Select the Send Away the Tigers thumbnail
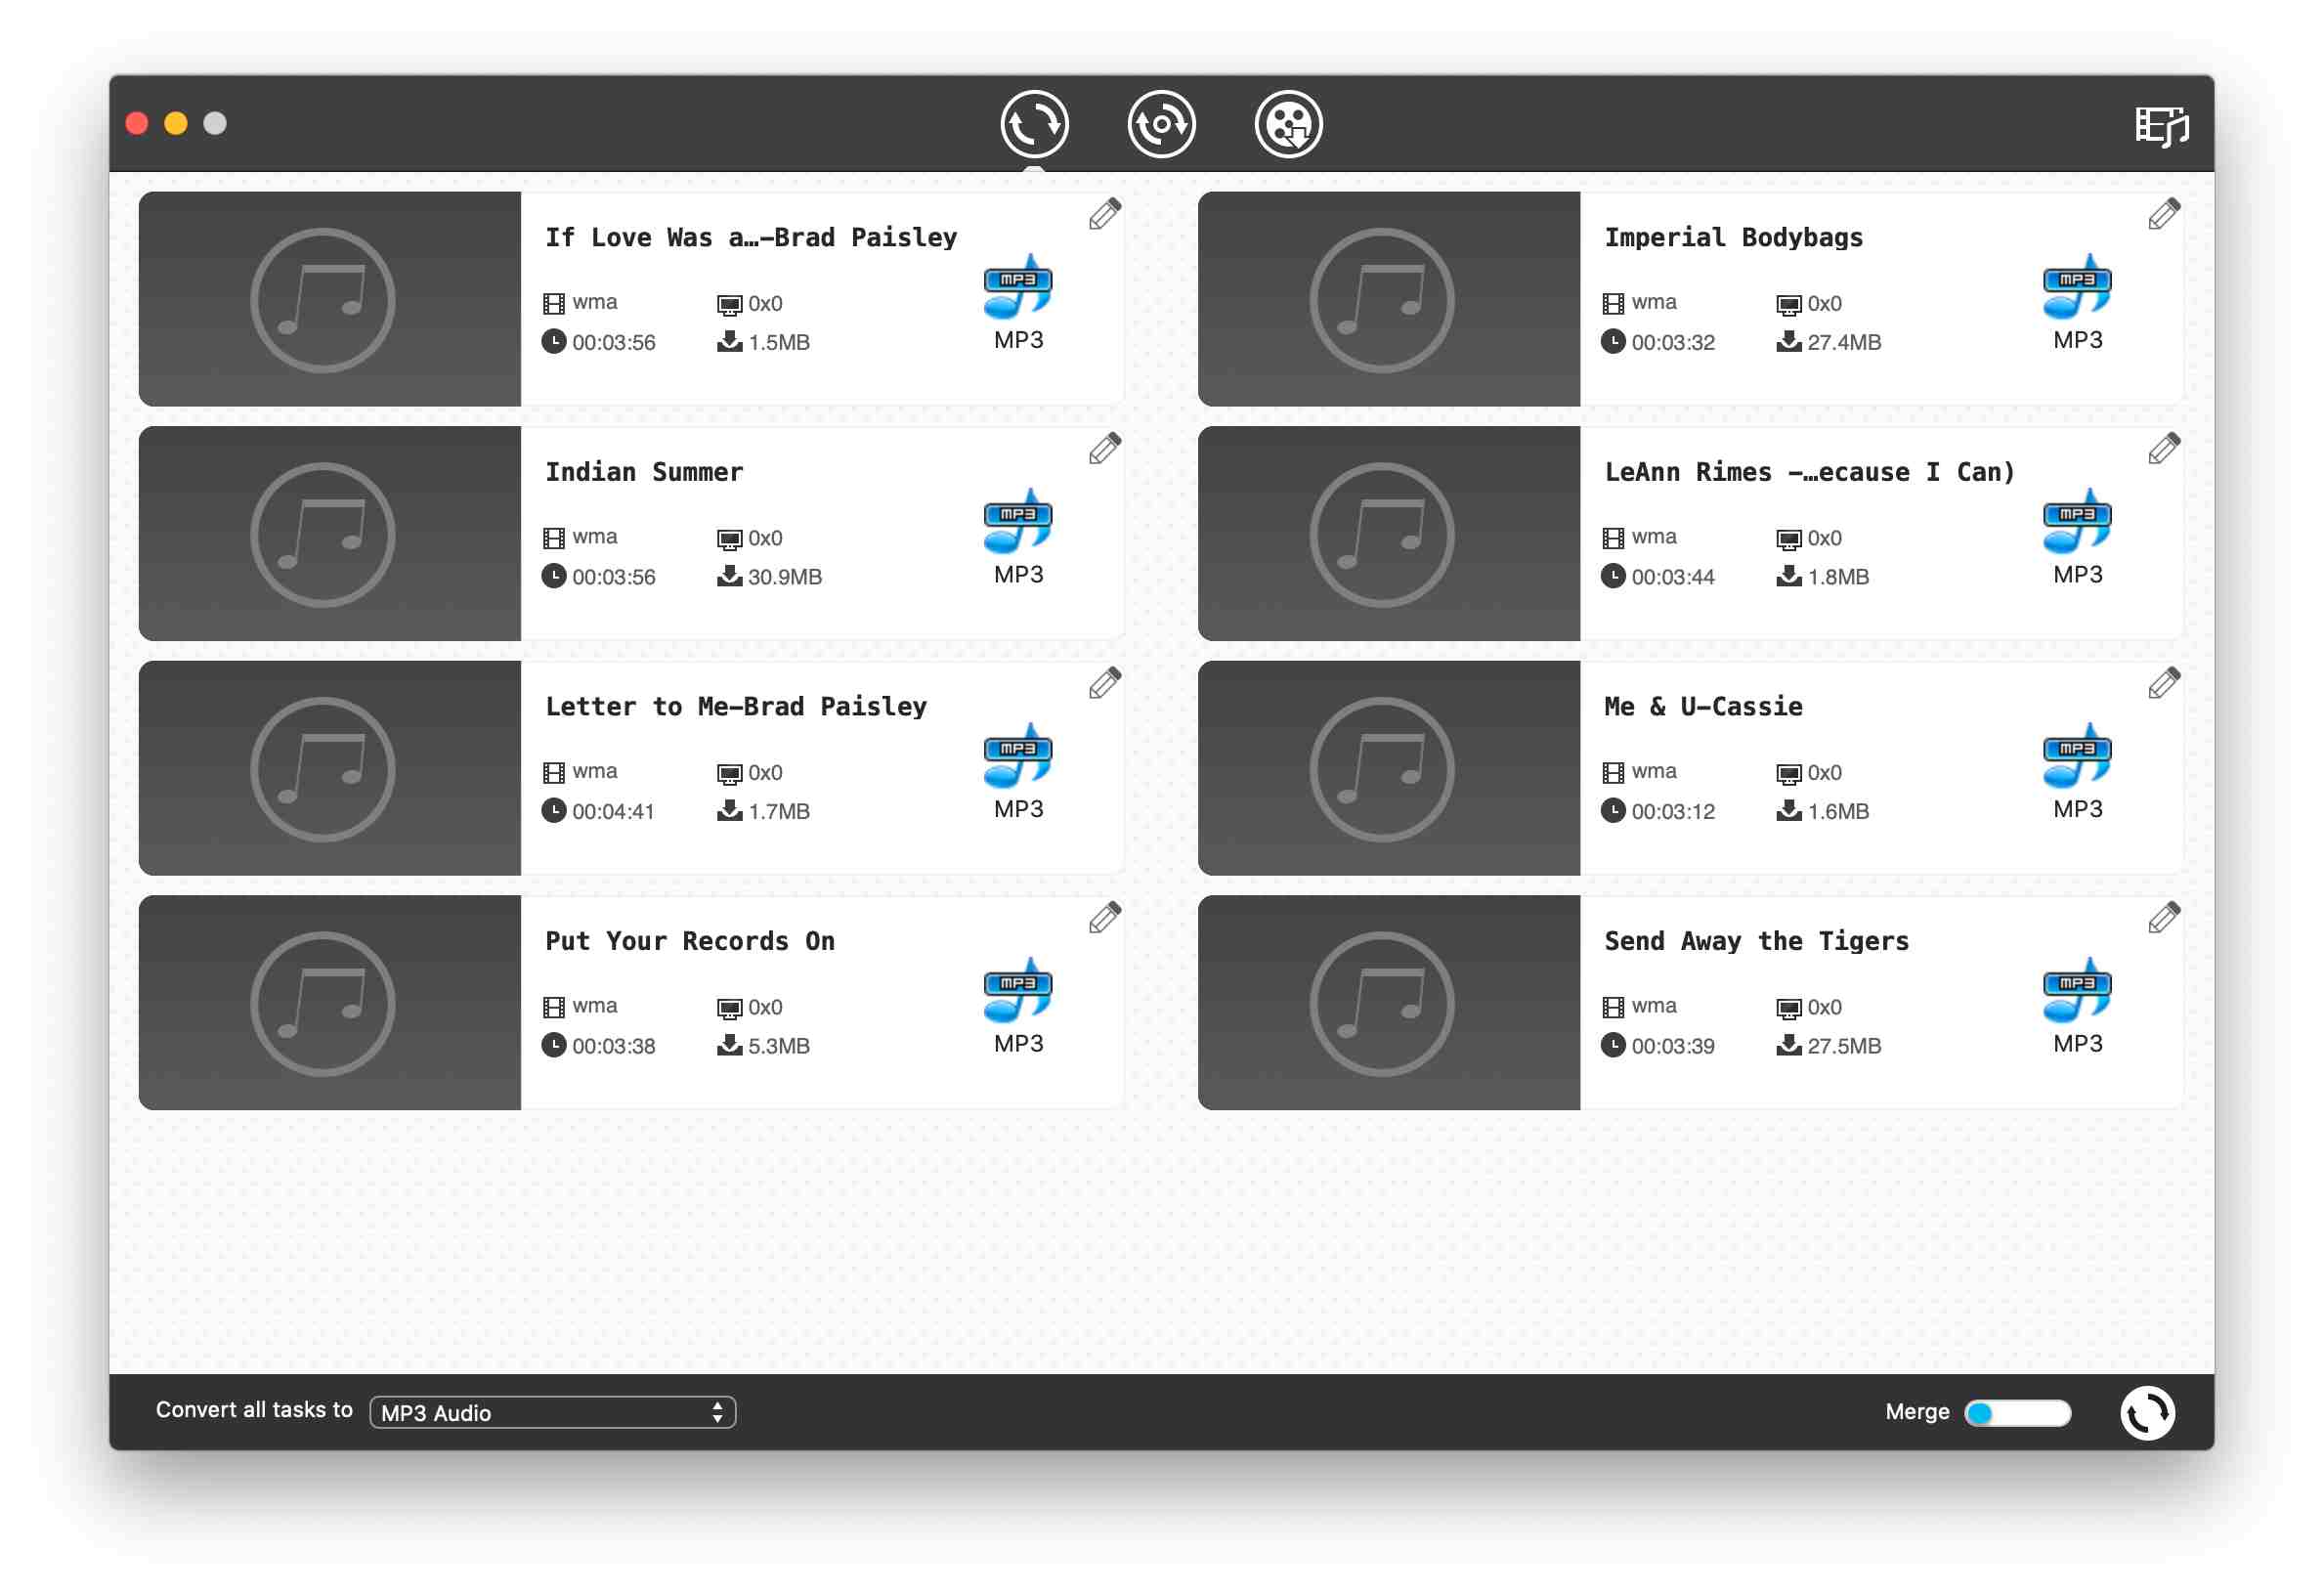 [x=1388, y=1002]
